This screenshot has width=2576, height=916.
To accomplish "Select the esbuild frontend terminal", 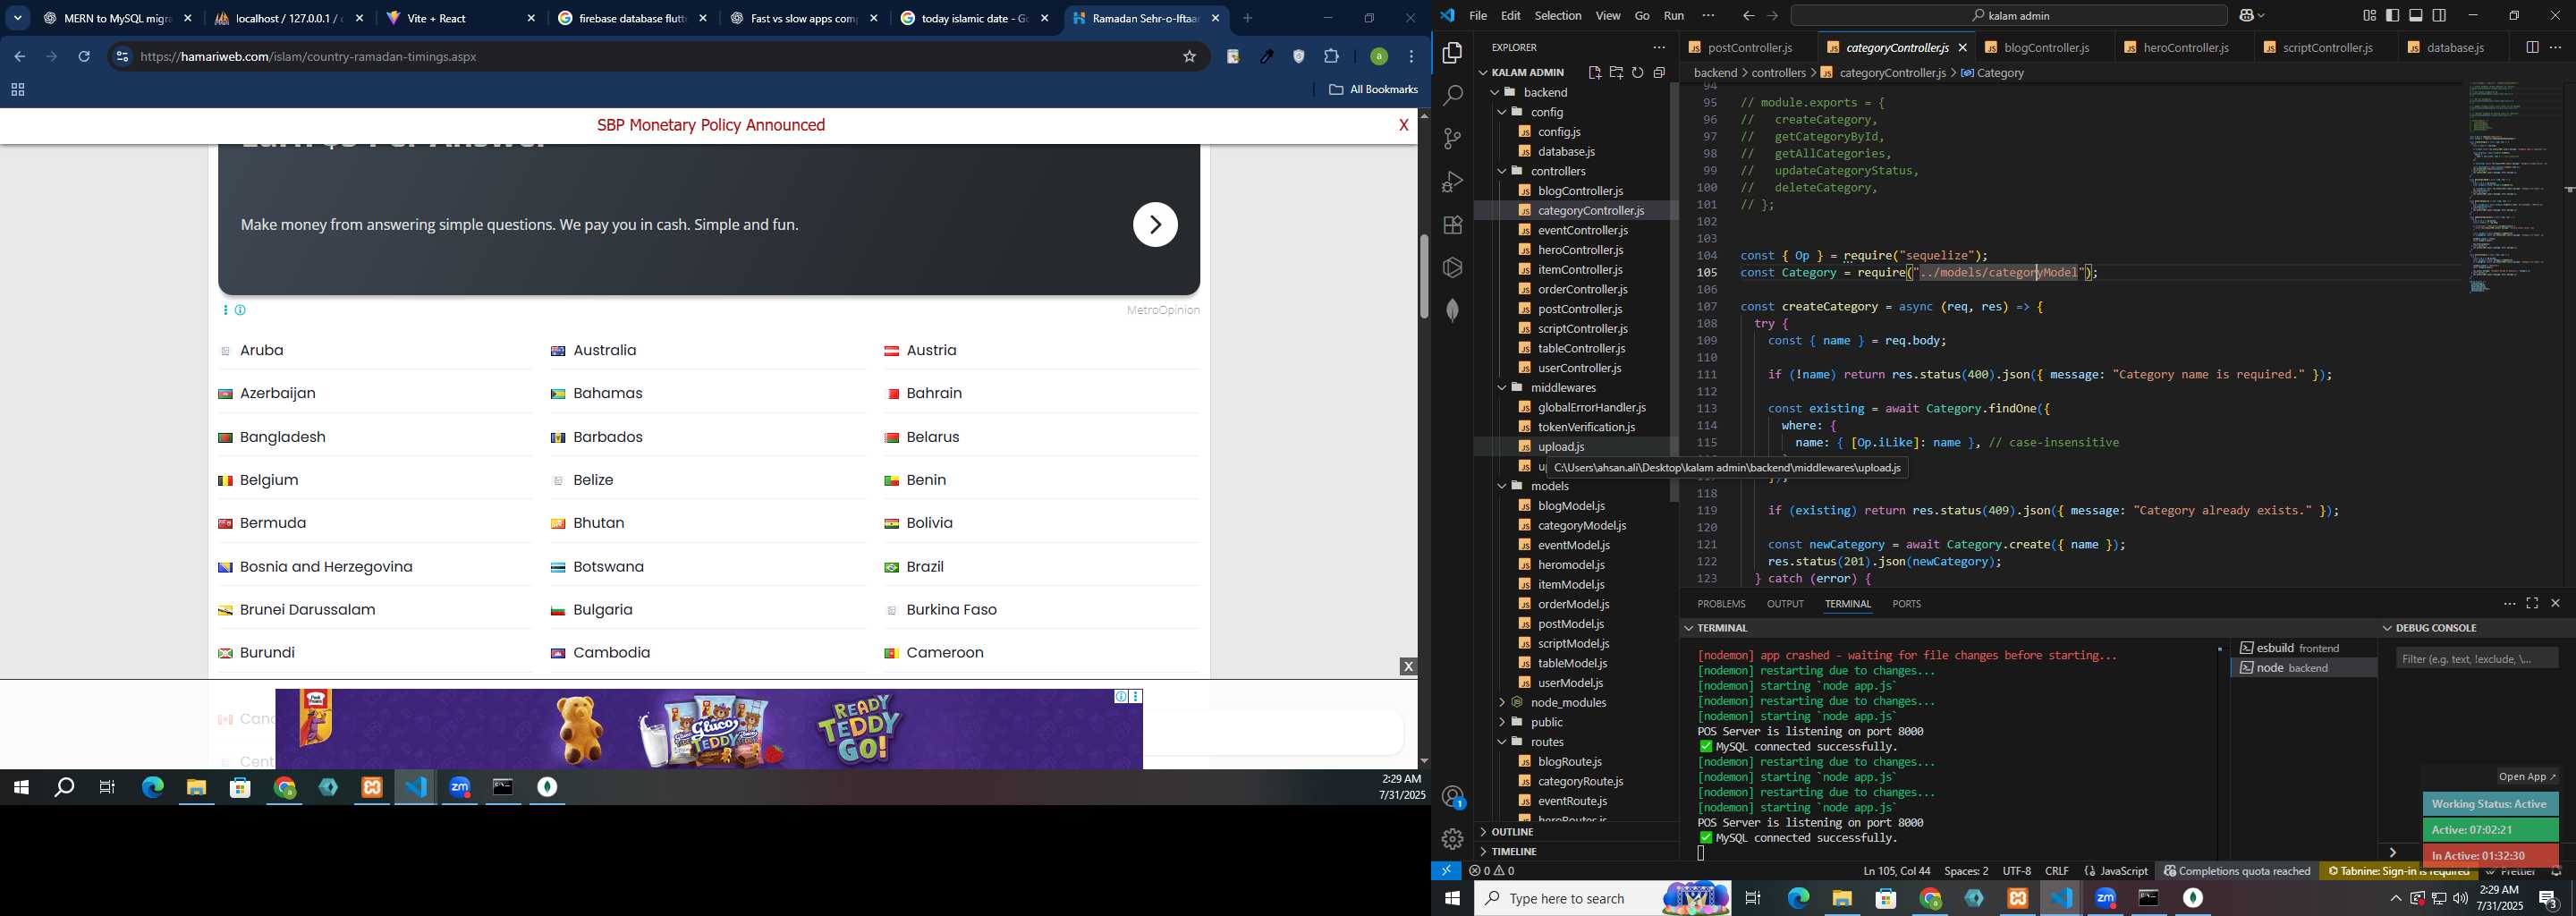I will pyautogui.click(x=2302, y=648).
